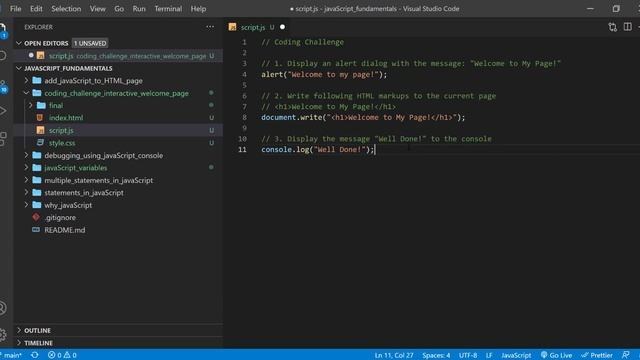Image resolution: width=640 pixels, height=360 pixels.
Task: Open changes compare icon in editor toolbar
Action: [613, 27]
